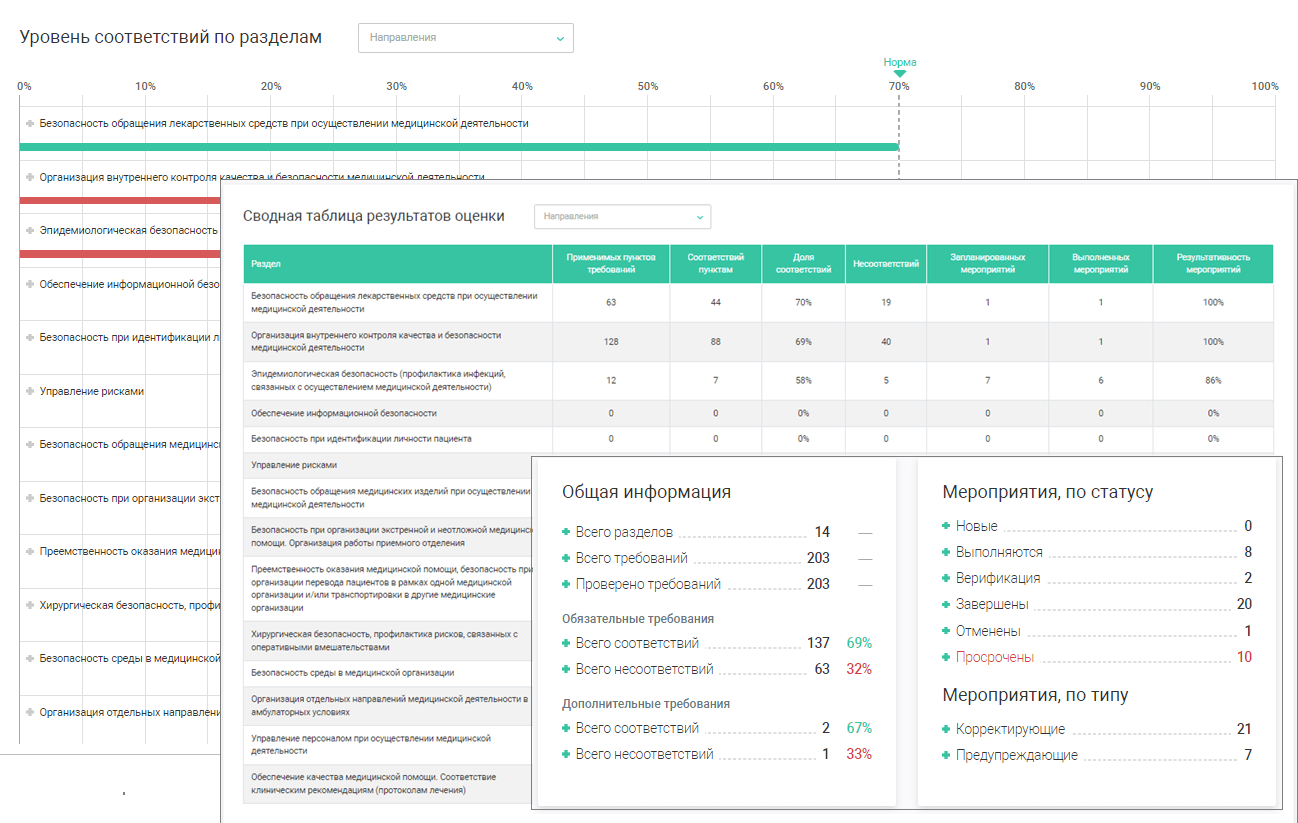This screenshot has width=1298, height=823.
Task: Expand the Безопасность при организации экстренной chart row
Action: click(x=30, y=498)
